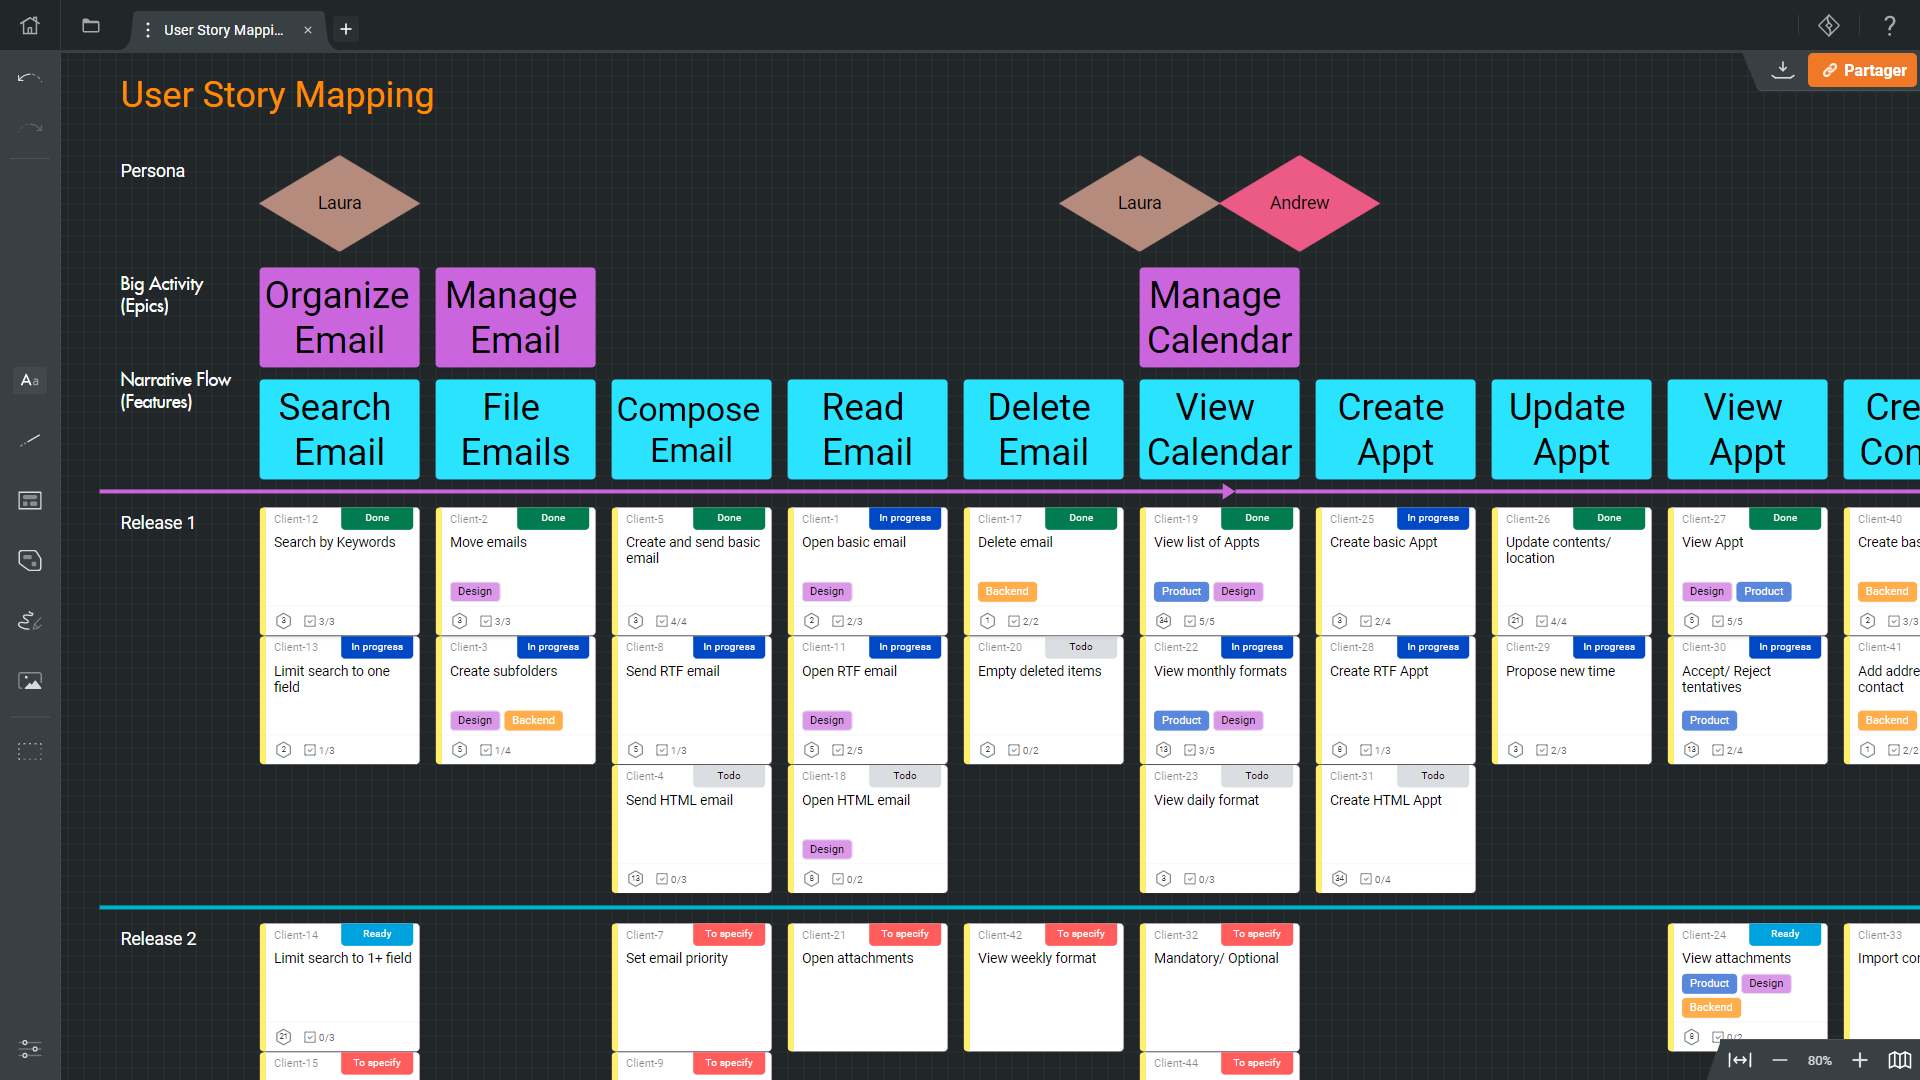Download the board via download icon
The height and width of the screenshot is (1080, 1920).
click(1782, 70)
